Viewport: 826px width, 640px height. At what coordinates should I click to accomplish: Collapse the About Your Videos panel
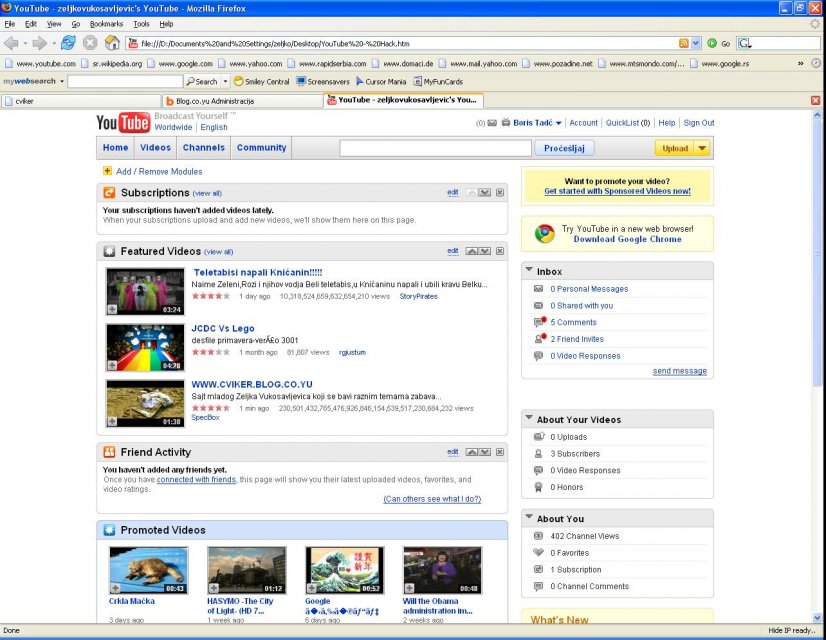click(529, 418)
